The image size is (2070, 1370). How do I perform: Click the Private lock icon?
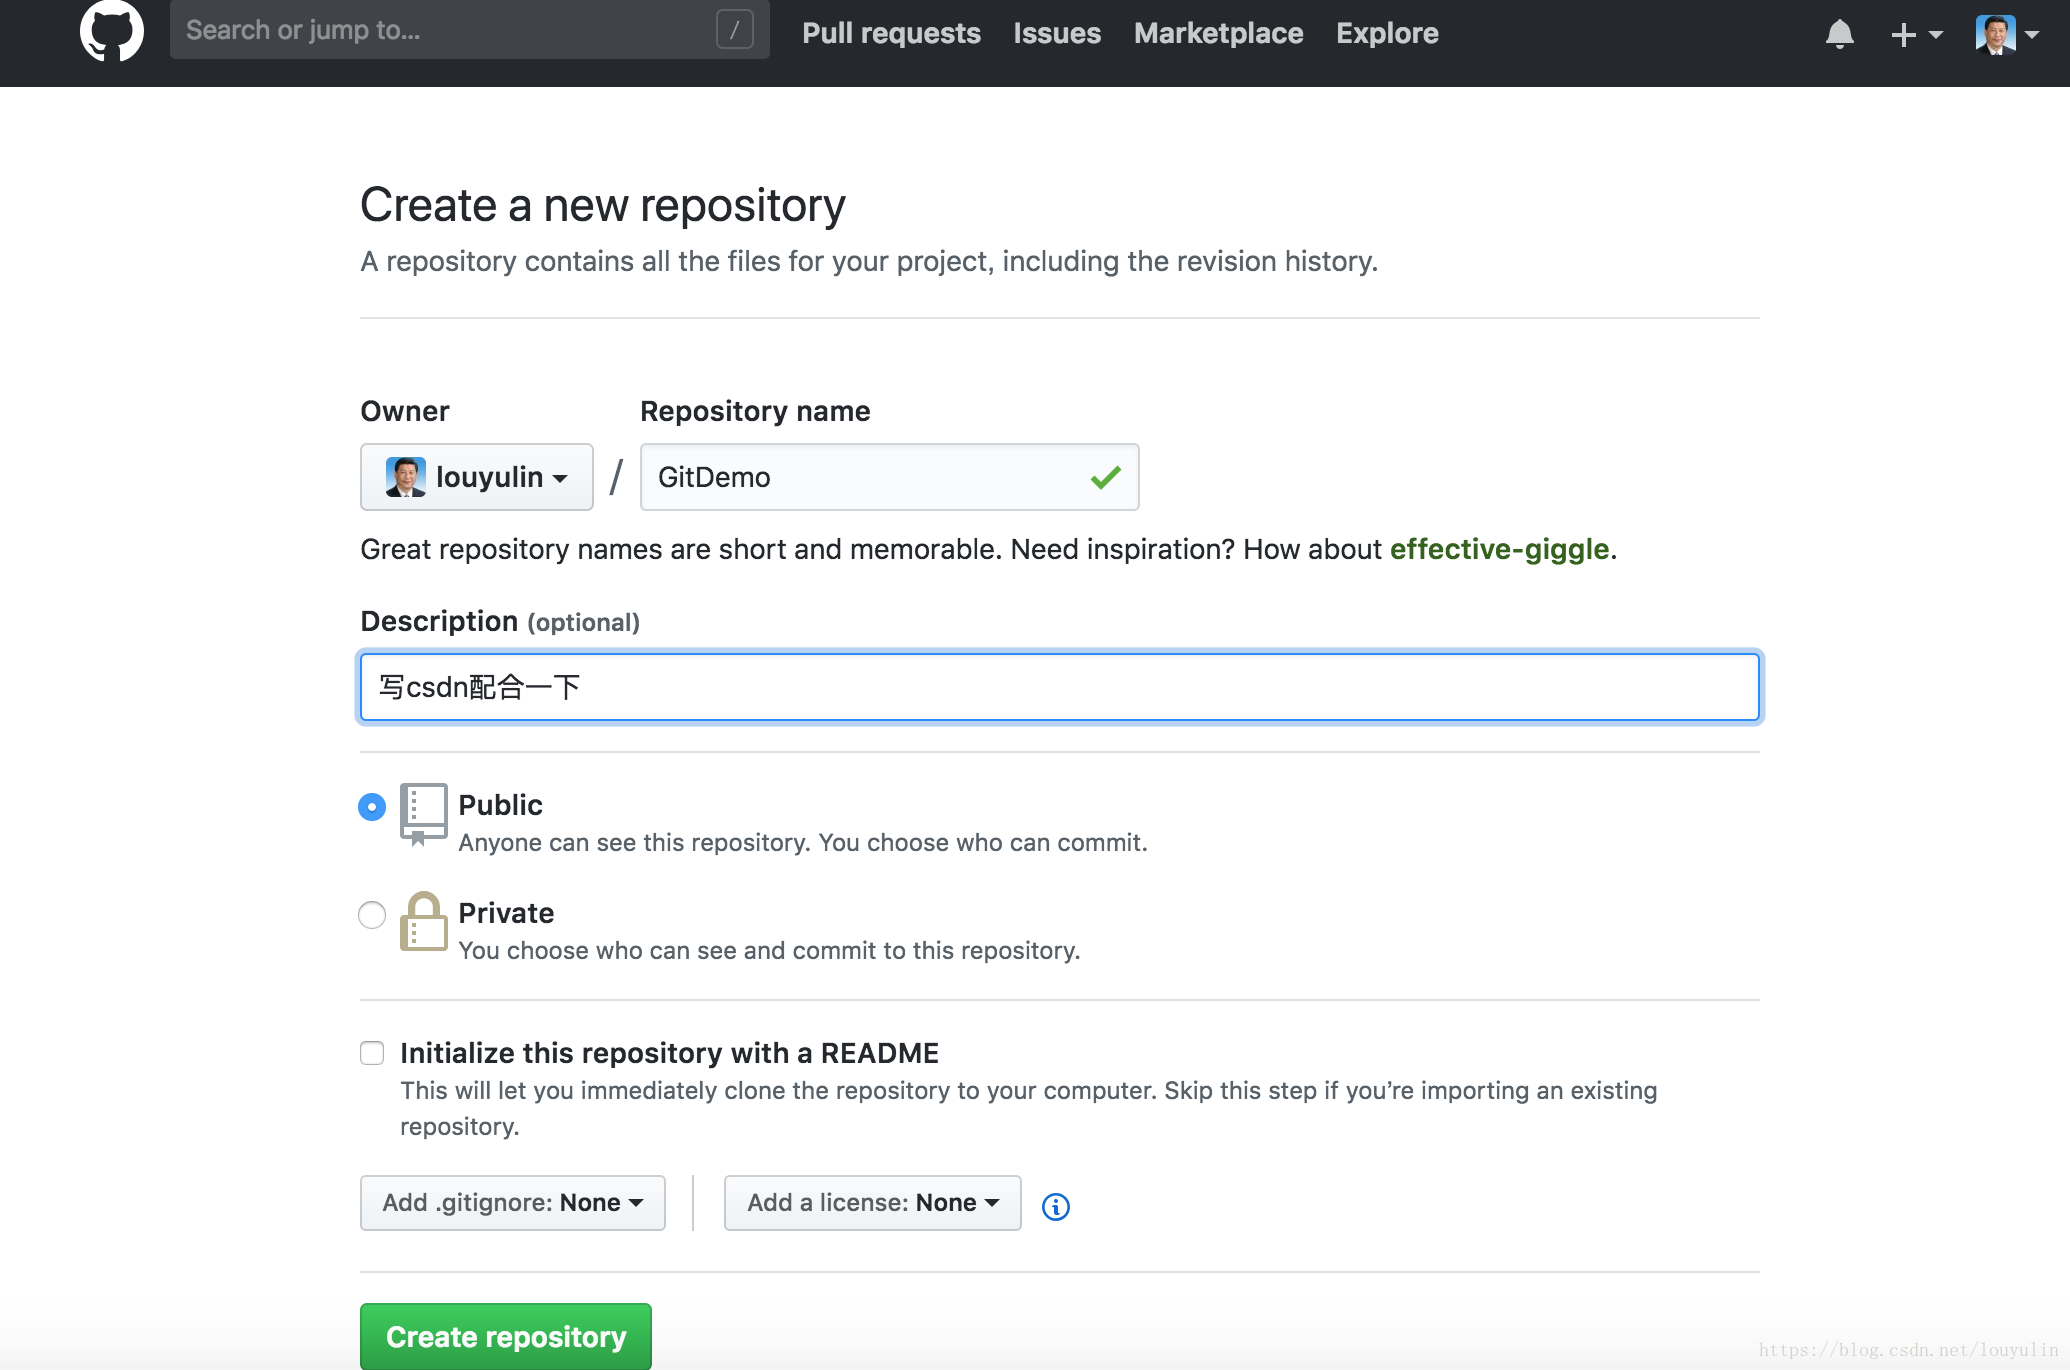pos(423,922)
